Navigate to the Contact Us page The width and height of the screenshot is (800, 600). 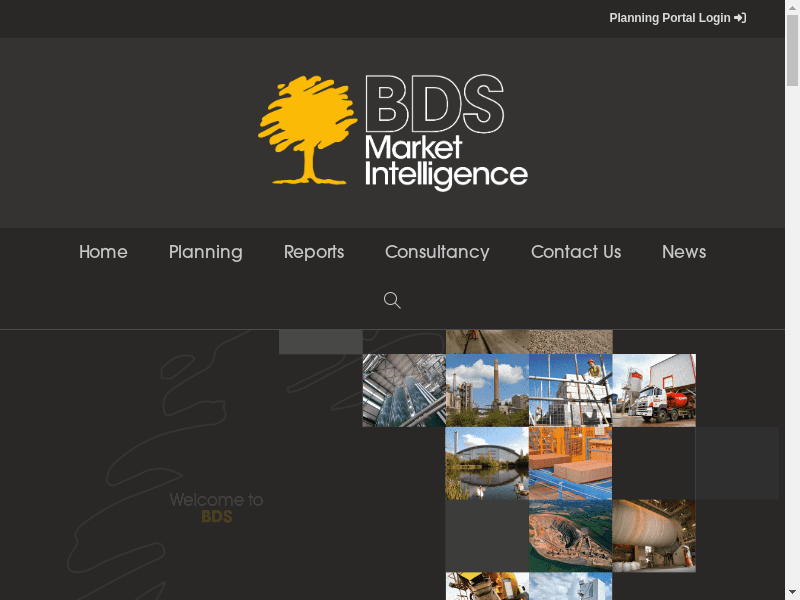(575, 252)
